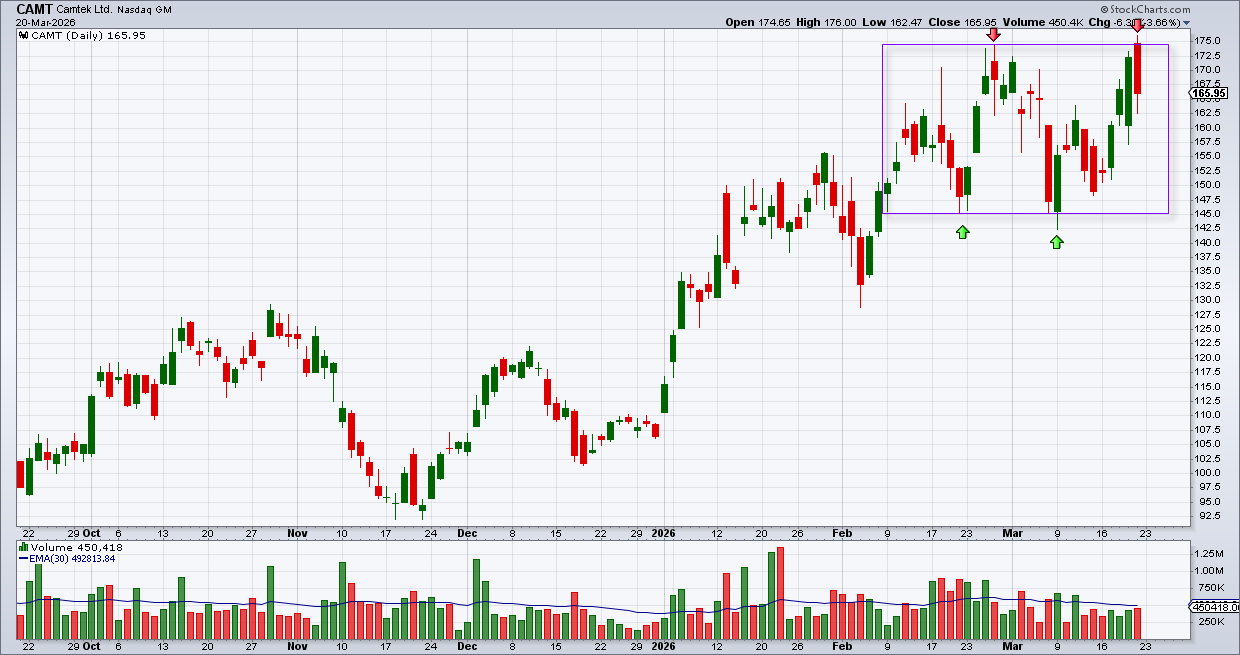Click the Volume 450,418 legend text
1240x655 pixels.
pyautogui.click(x=76, y=547)
